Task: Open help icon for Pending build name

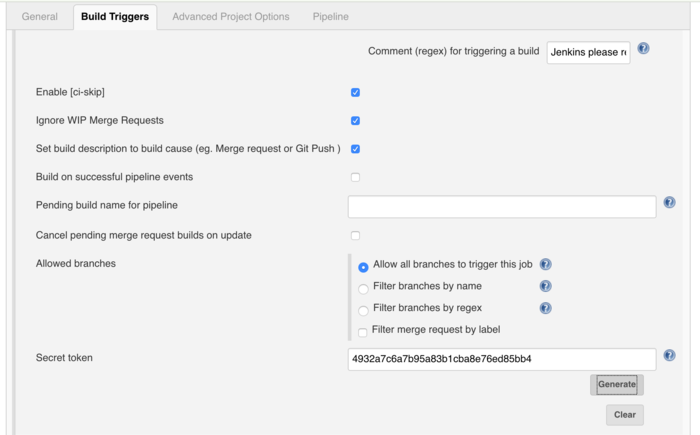Action: tap(669, 202)
